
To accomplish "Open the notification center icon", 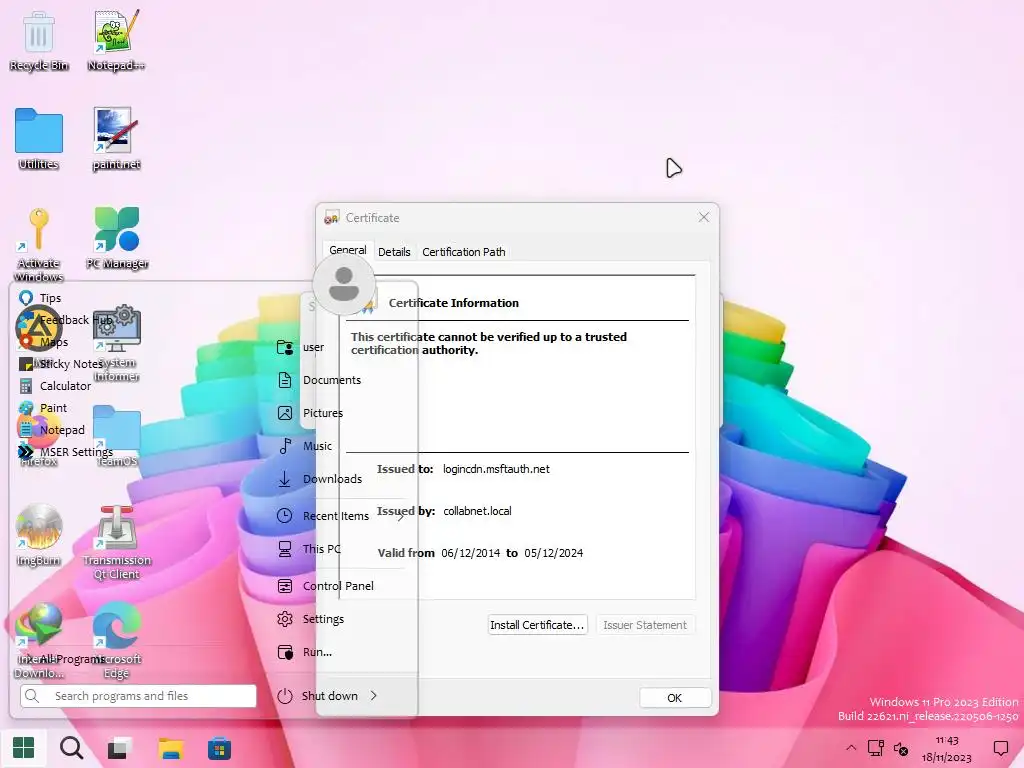I will click(1000, 748).
